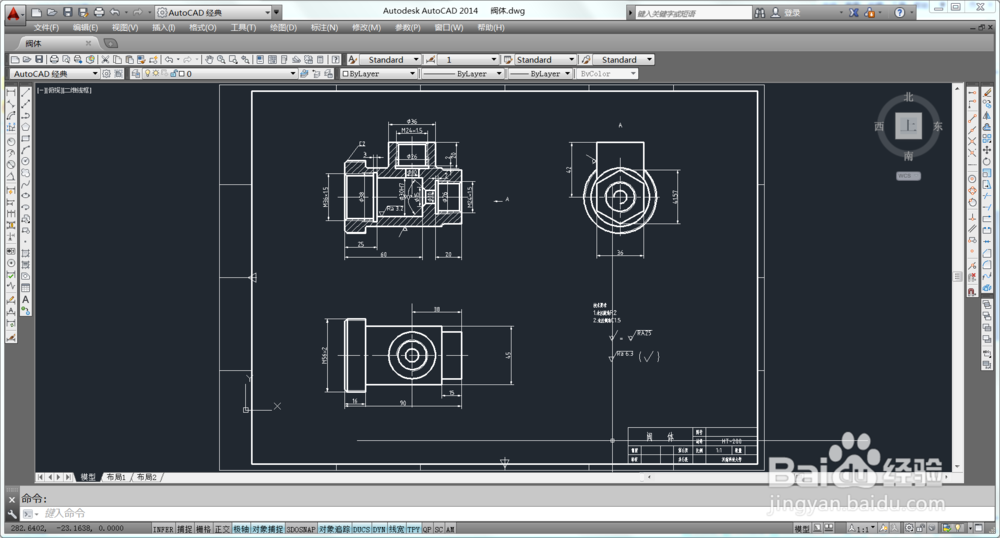1000x538 pixels.
Task: Switch to the 模型 model tab
Action: (x=88, y=477)
